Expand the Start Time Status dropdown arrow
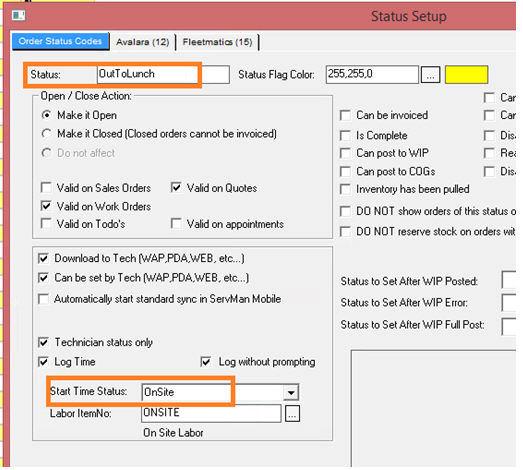Screen dimensions: 523x470 coord(291,393)
